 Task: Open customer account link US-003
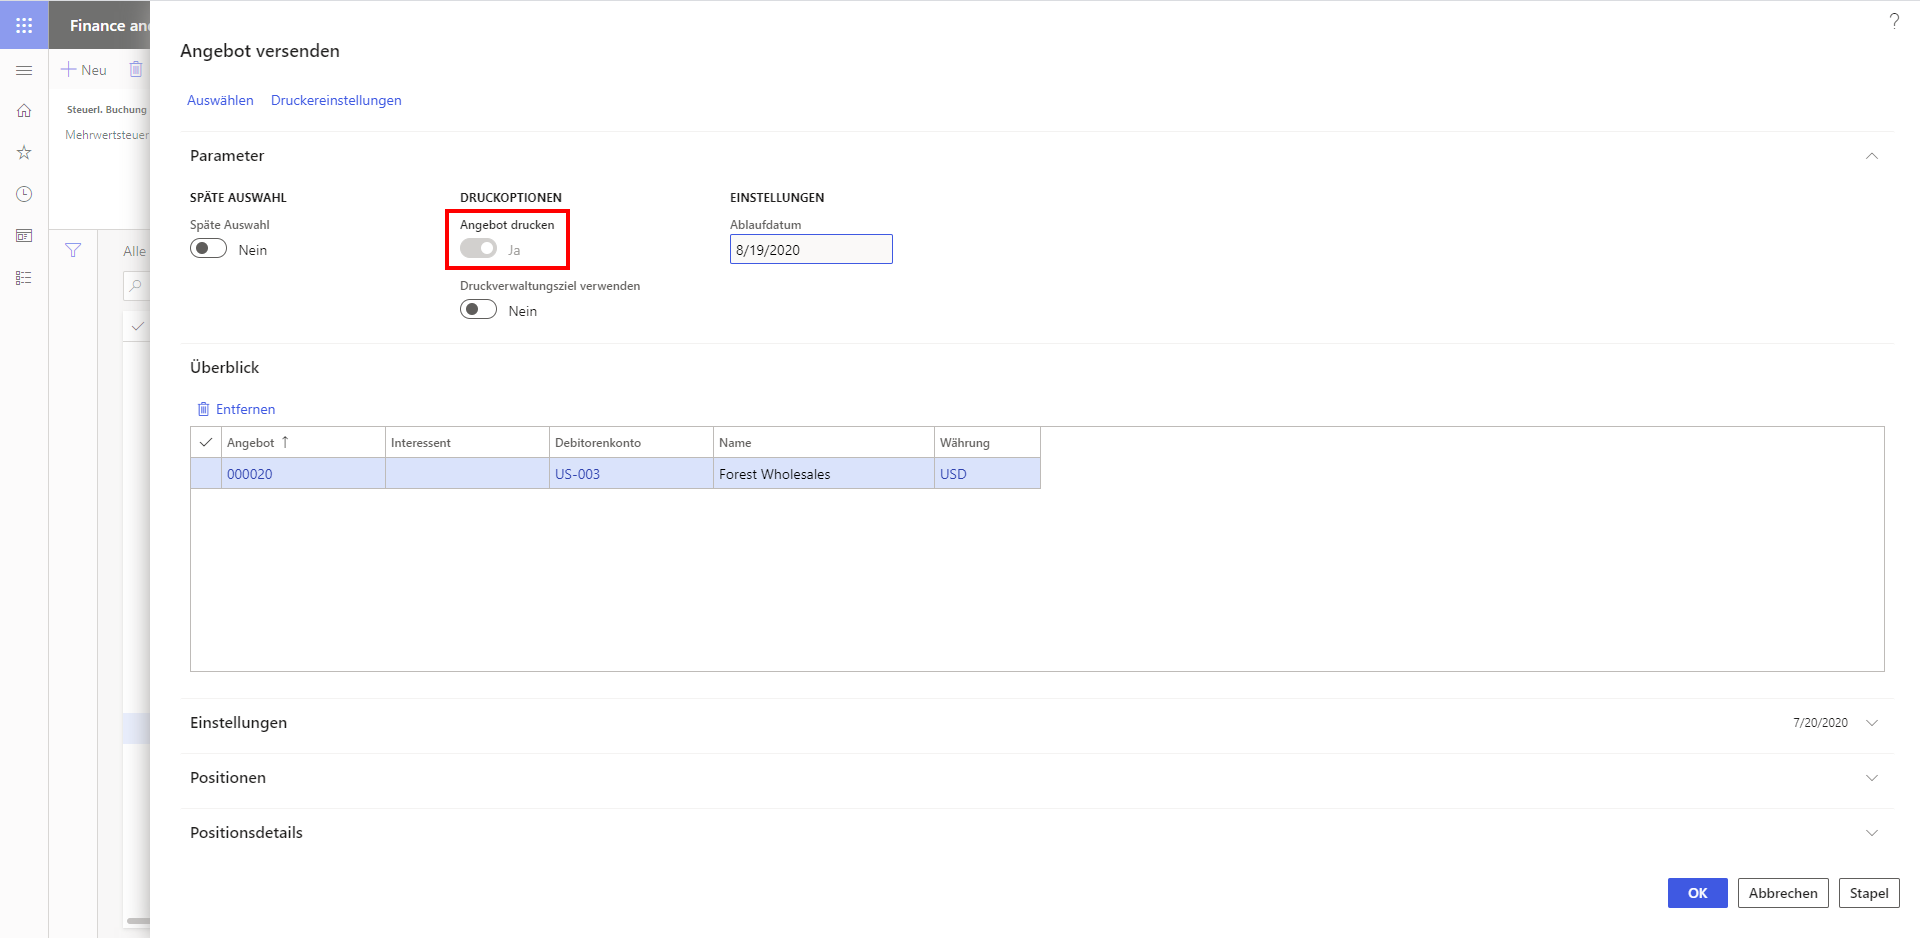pos(577,474)
